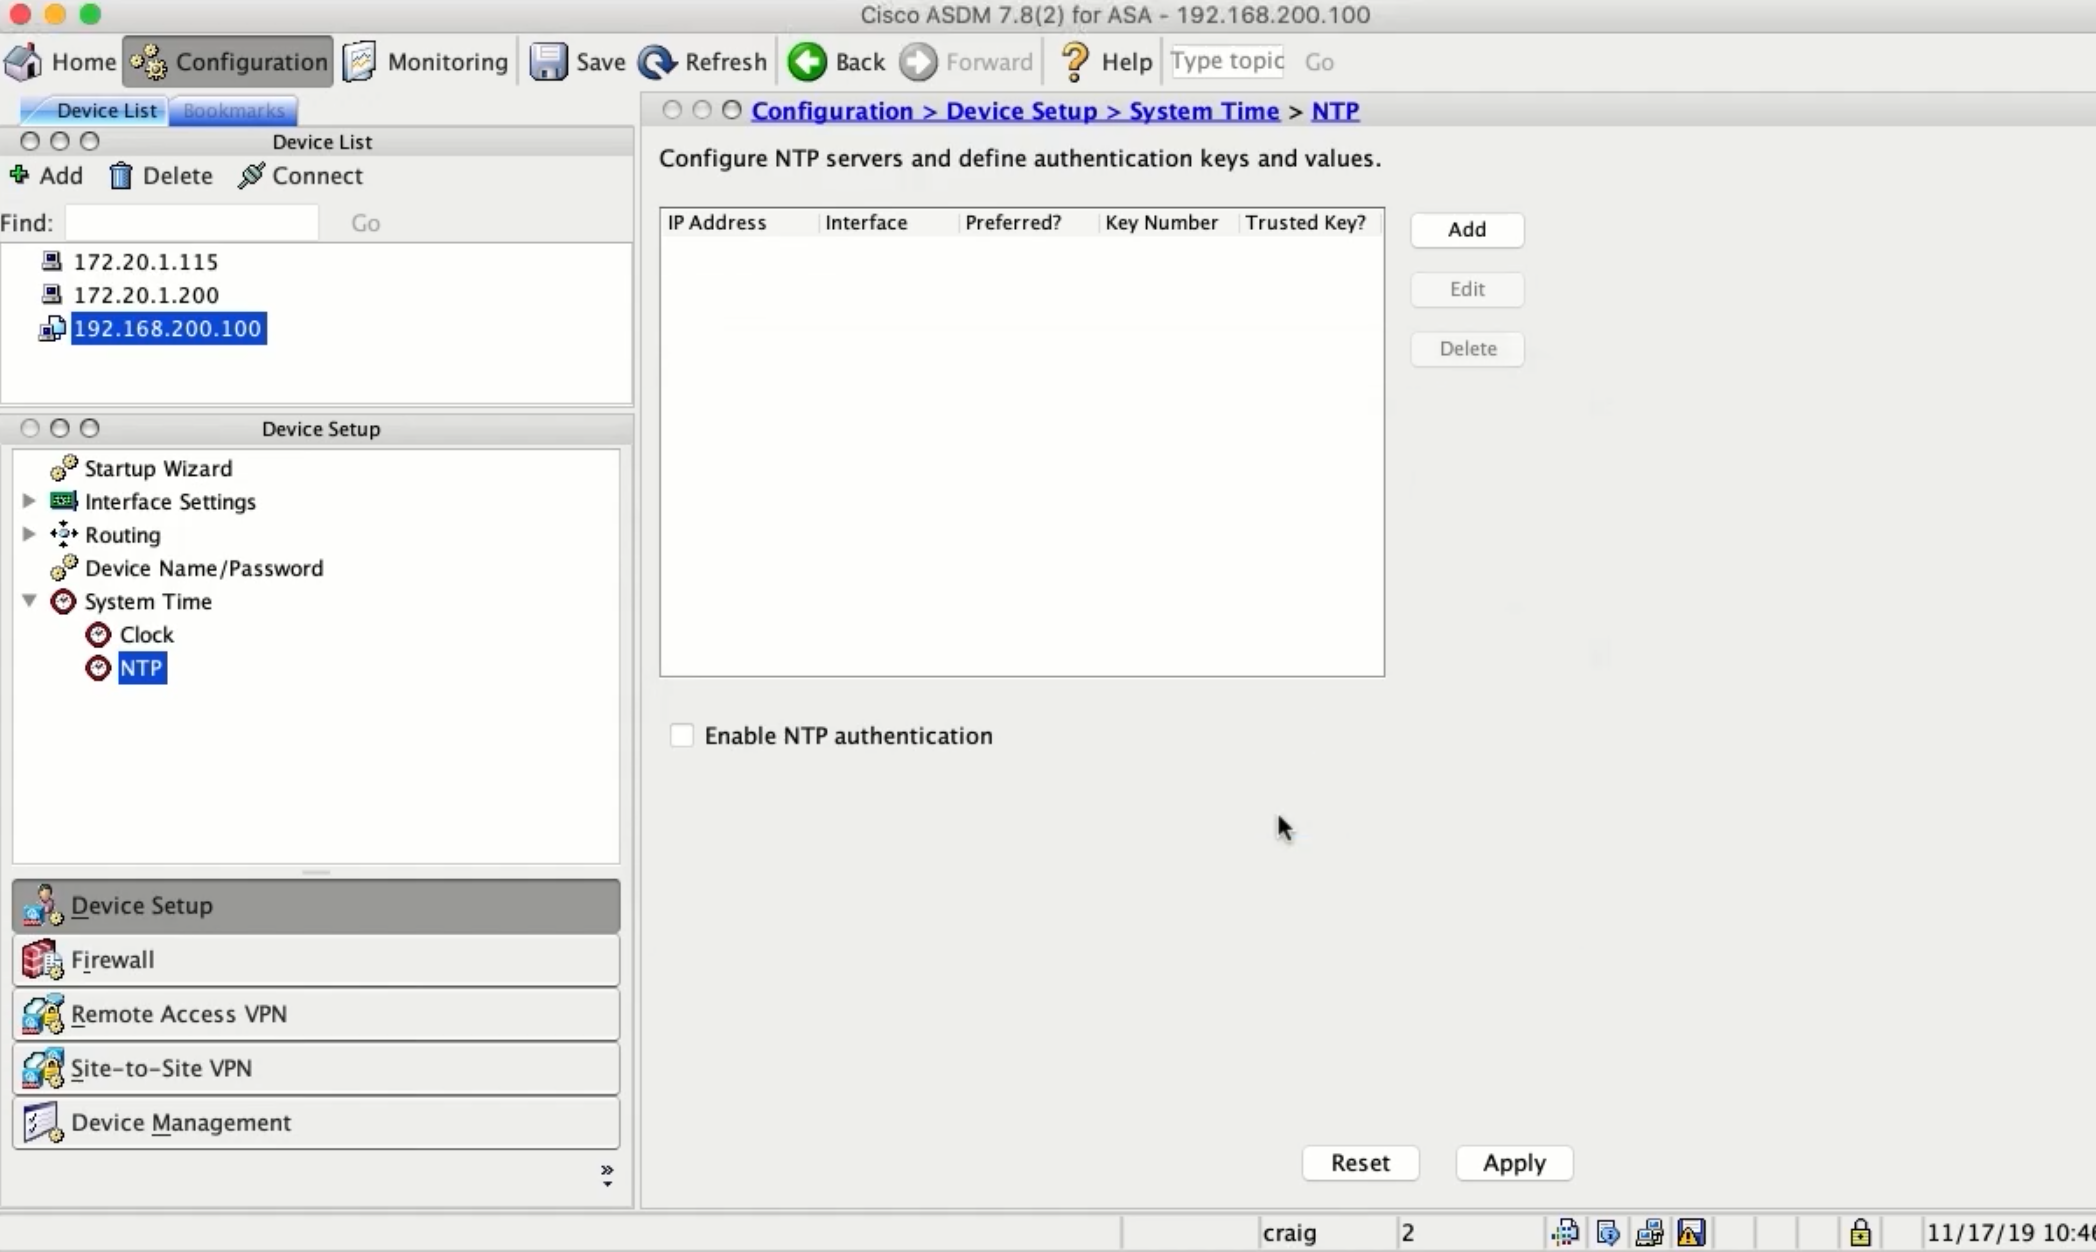
Task: Open the Bookmarks tab
Action: pos(233,110)
